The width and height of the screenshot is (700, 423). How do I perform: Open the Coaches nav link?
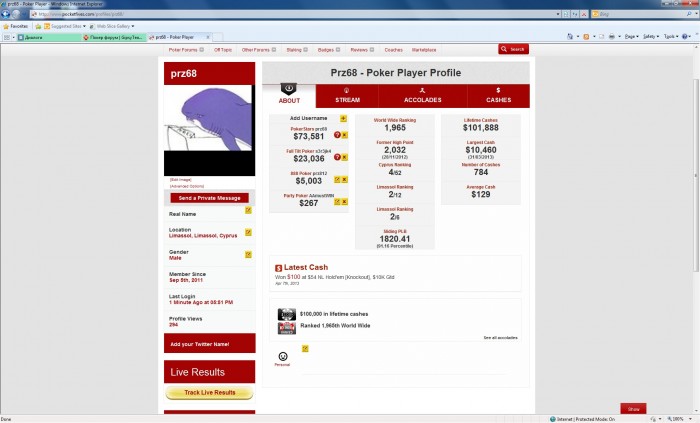coord(393,50)
